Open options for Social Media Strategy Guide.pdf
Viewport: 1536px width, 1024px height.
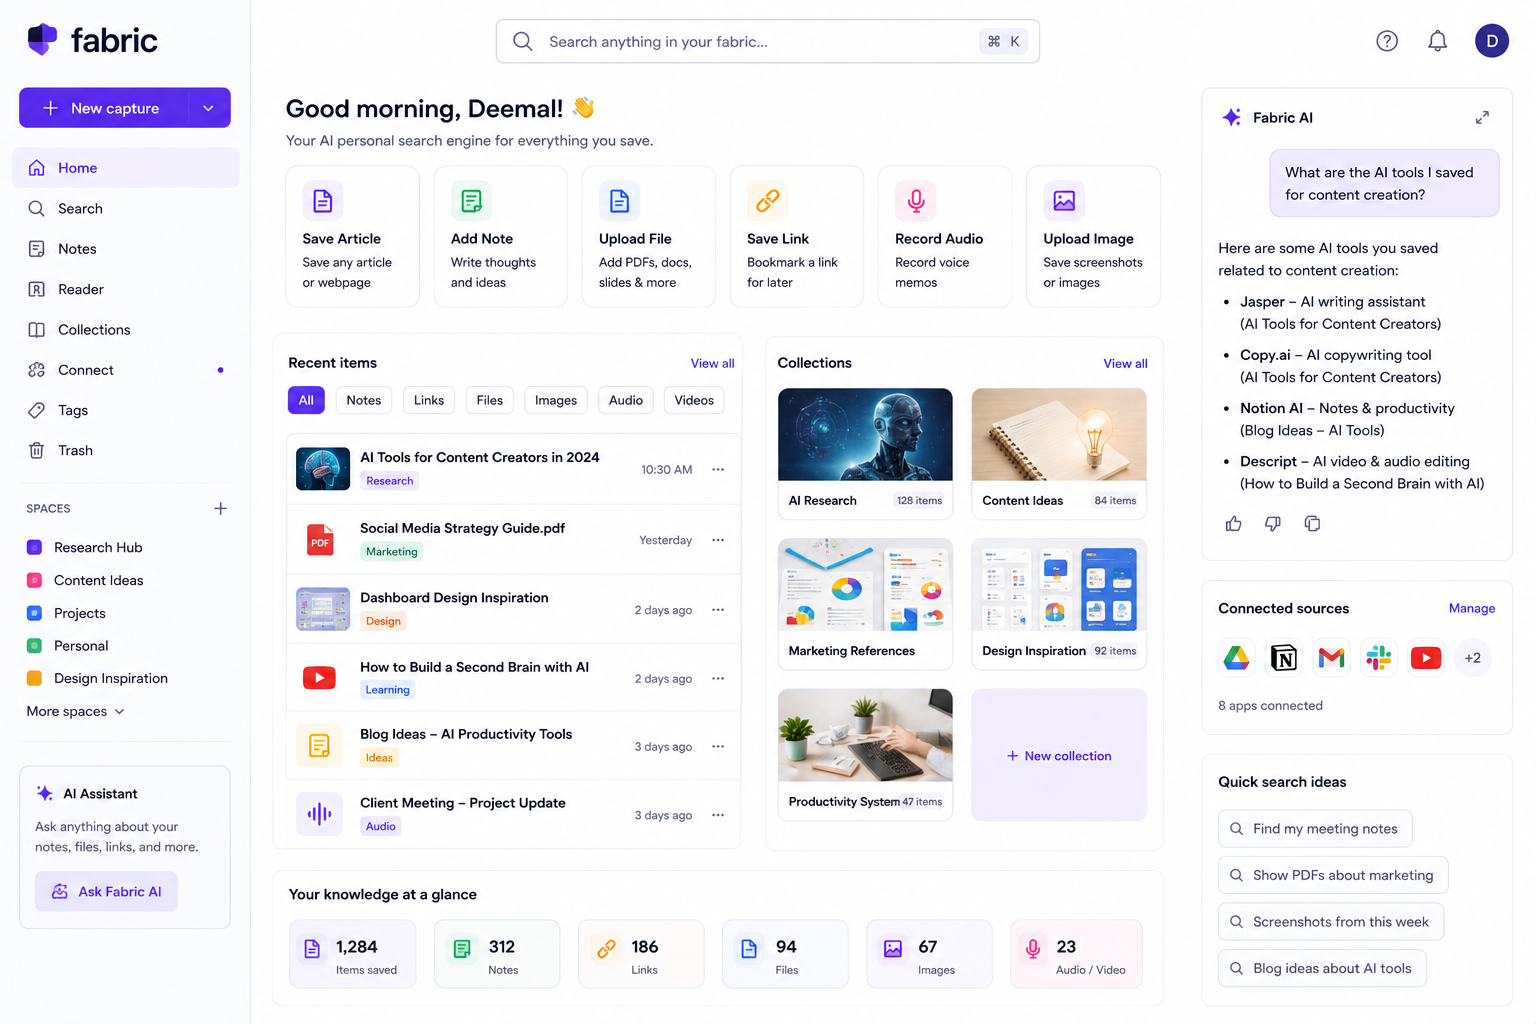(718, 540)
